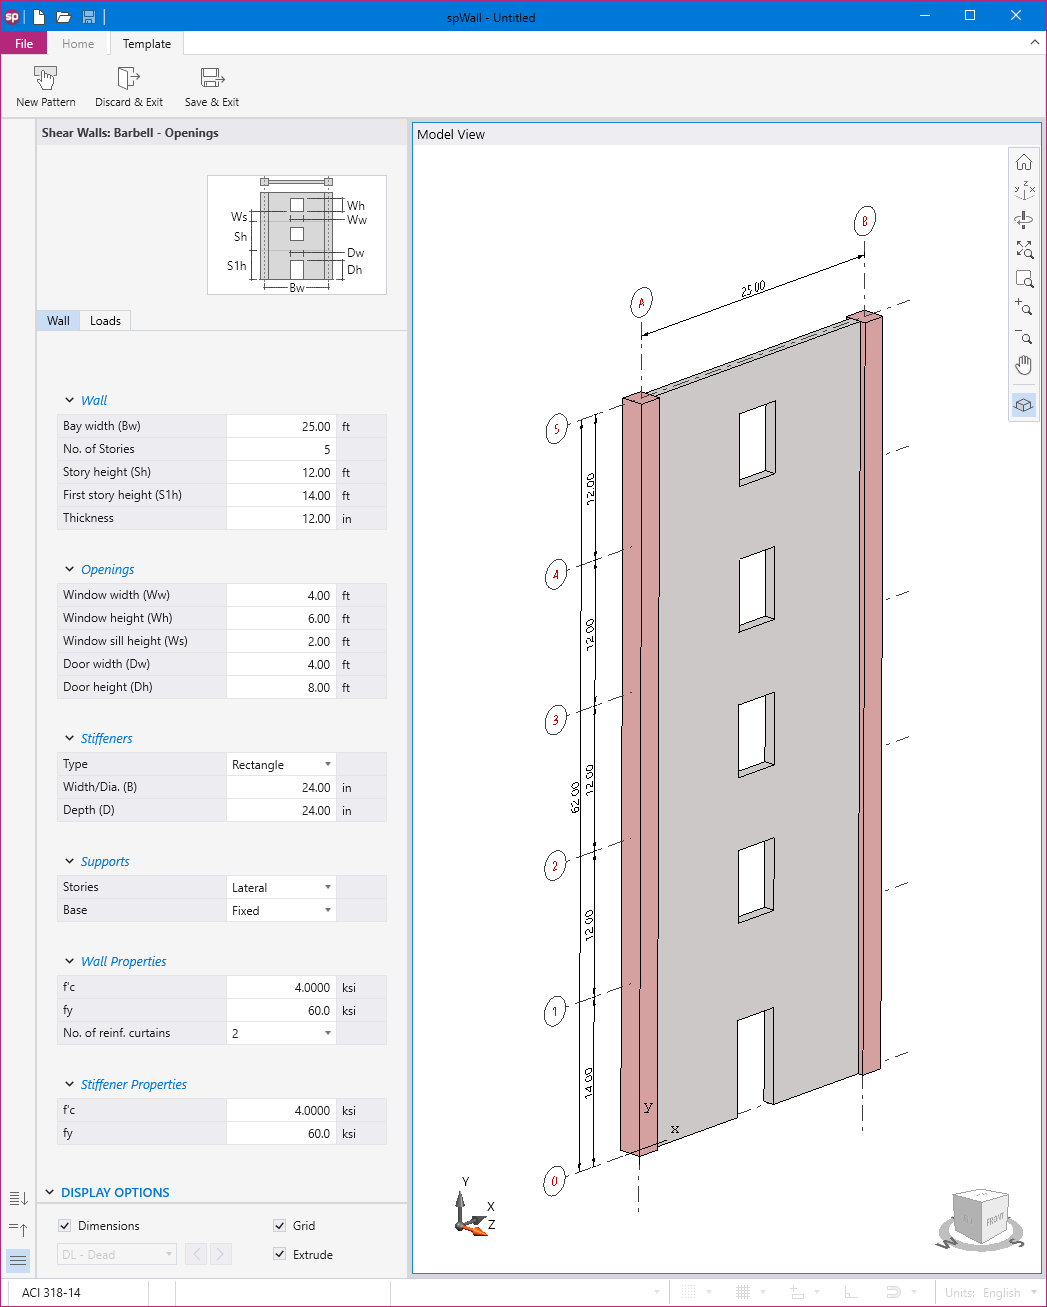
Task: Open the stiffener Type dropdown
Action: point(281,765)
